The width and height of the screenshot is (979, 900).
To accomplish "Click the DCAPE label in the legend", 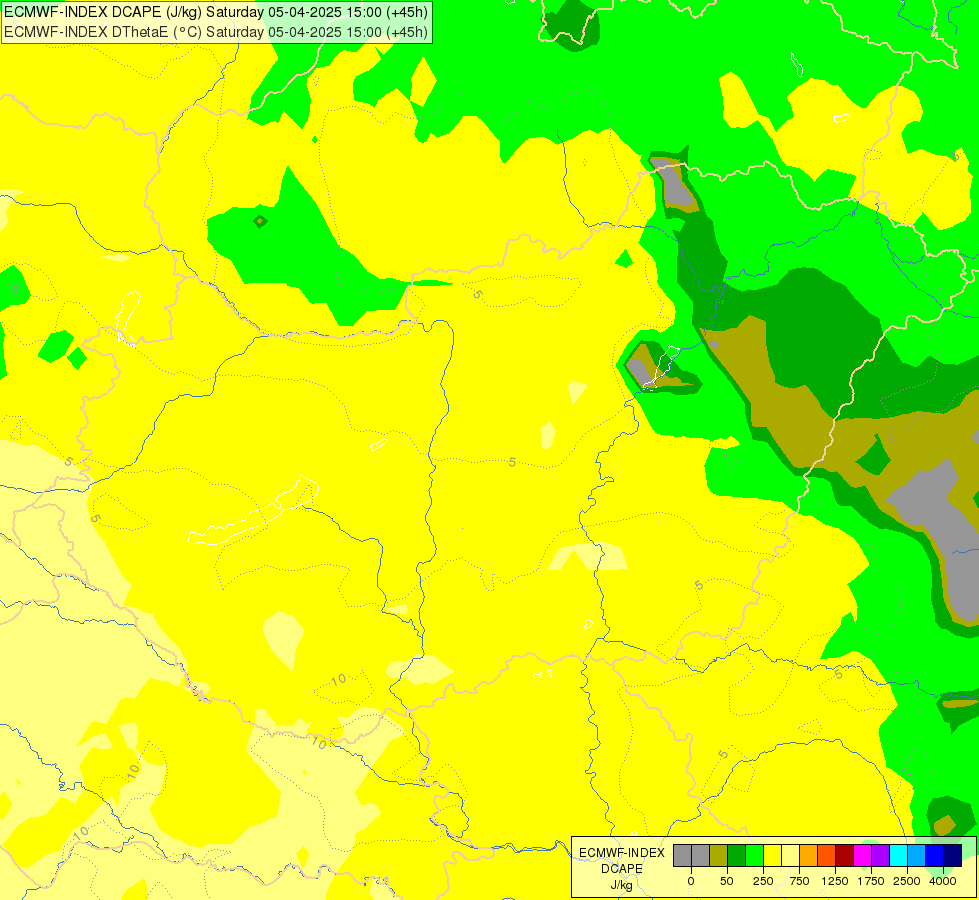I will coord(622,869).
